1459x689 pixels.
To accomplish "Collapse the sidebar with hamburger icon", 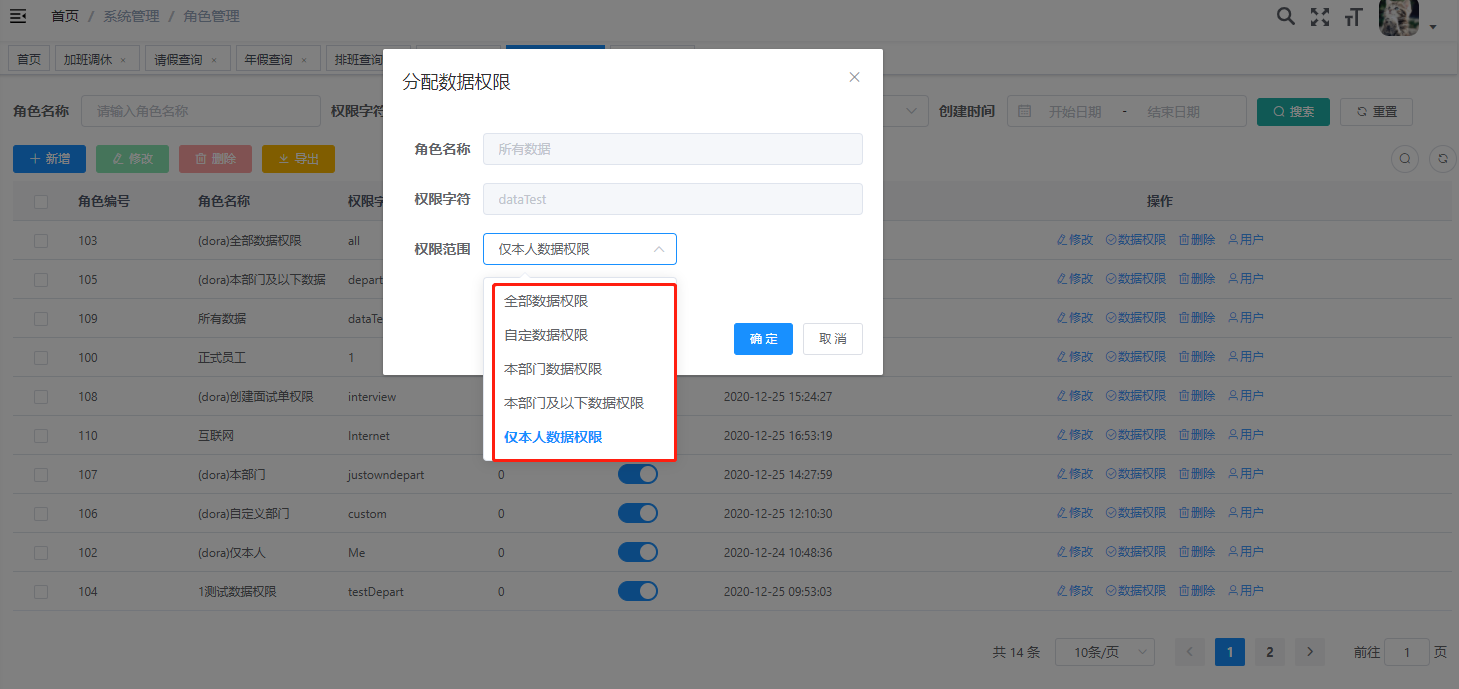I will [20, 16].
